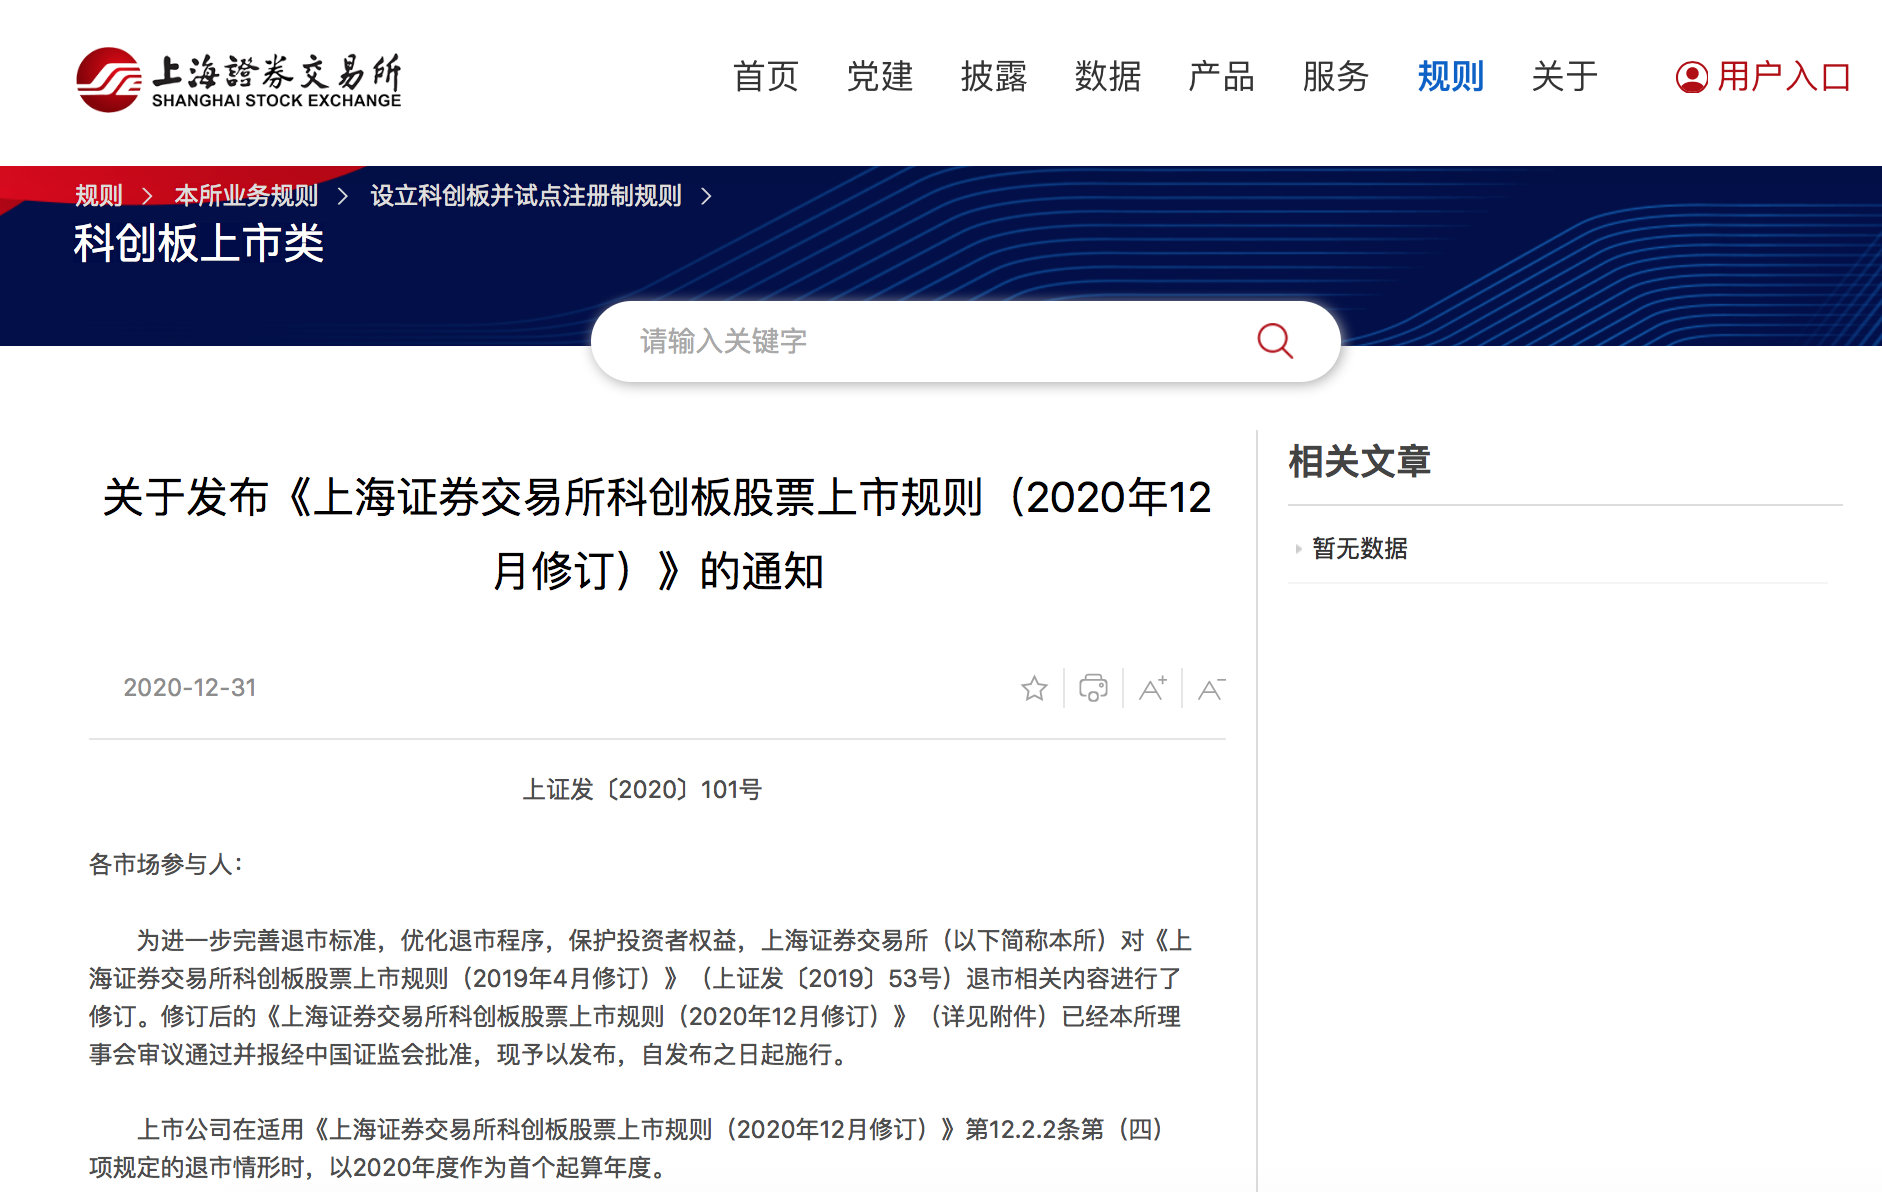Go to 本所业务规则 breadcrumb
This screenshot has height=1192, width=1882.
point(246,195)
